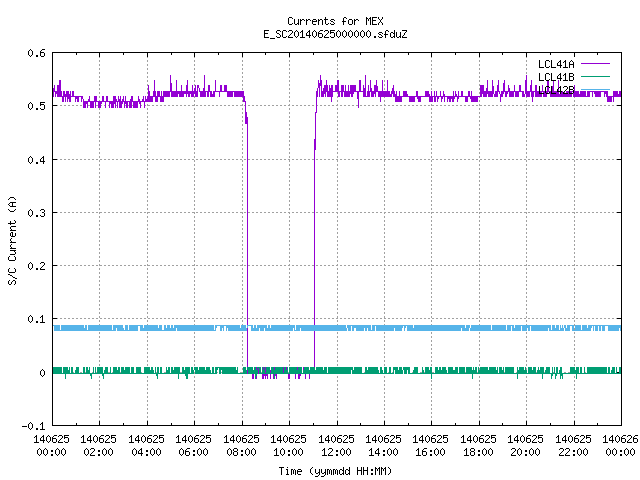Click the x-axis tick '140625 12:00'
Viewport: 640px width, 480px height.
point(336,445)
